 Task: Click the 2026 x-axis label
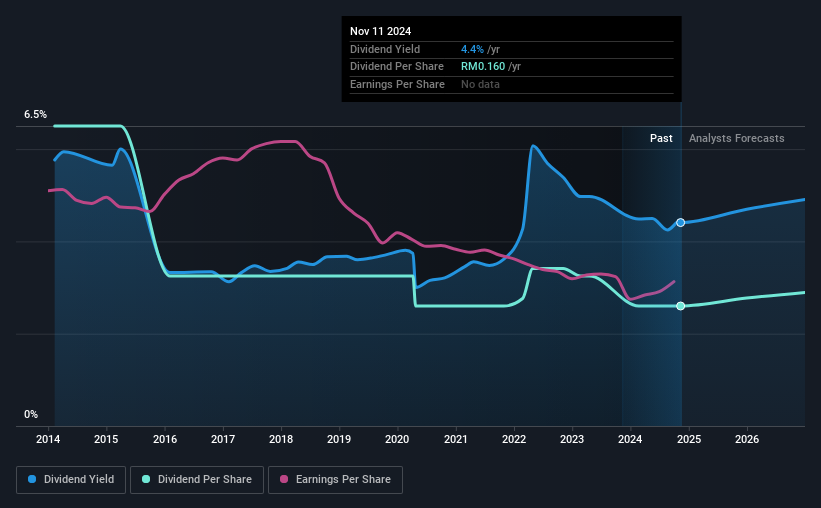click(747, 439)
